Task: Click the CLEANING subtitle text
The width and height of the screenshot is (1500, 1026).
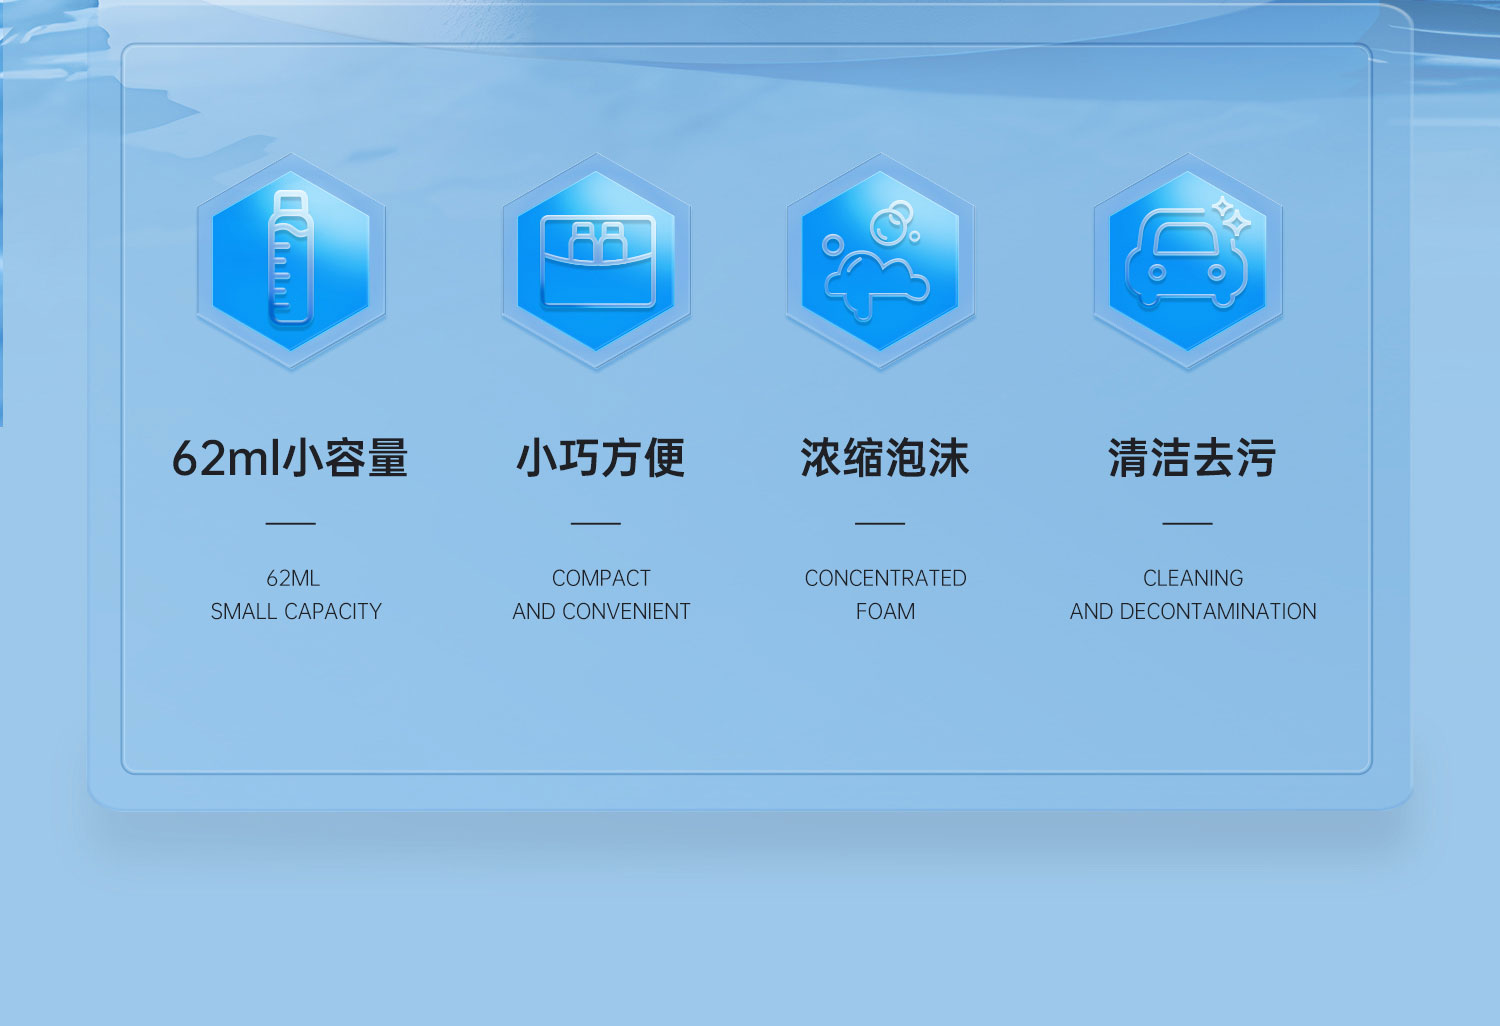Action: point(1193,578)
